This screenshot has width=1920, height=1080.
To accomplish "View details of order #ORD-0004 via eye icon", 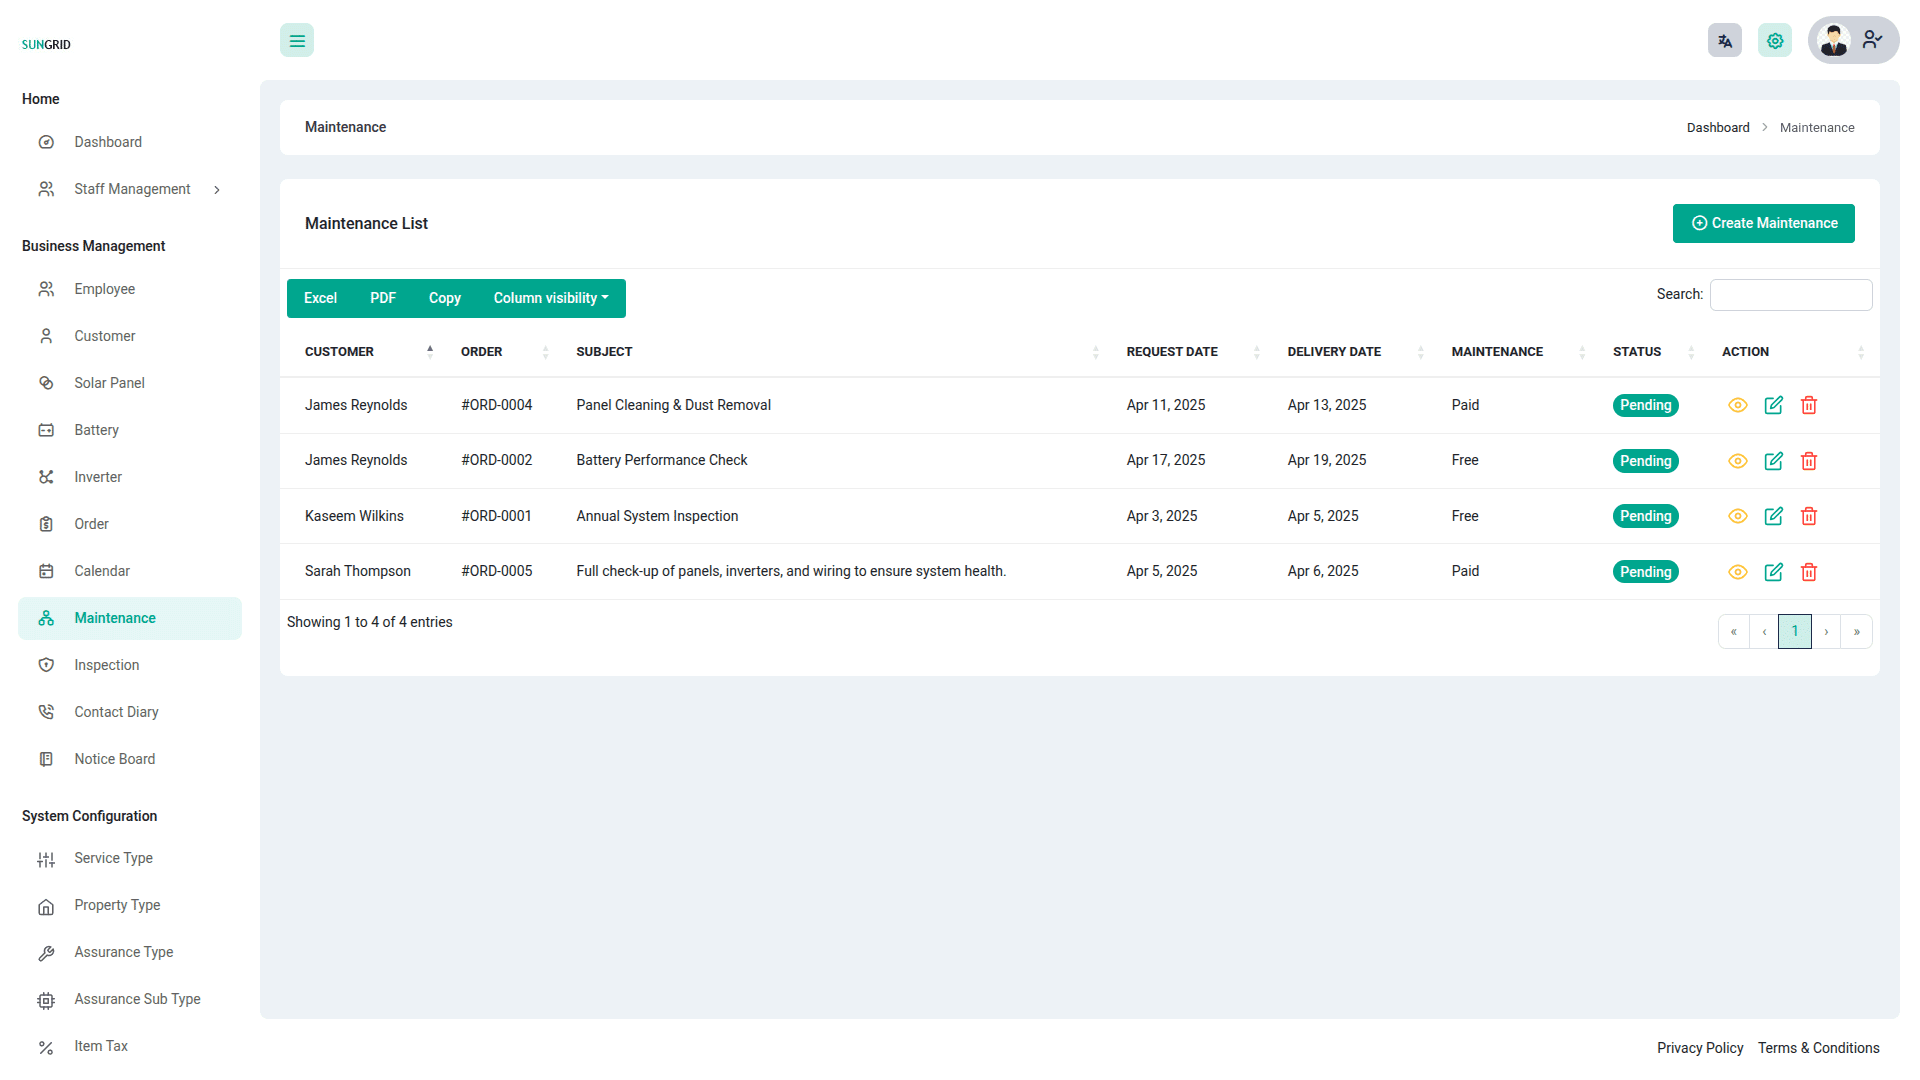I will coord(1738,405).
